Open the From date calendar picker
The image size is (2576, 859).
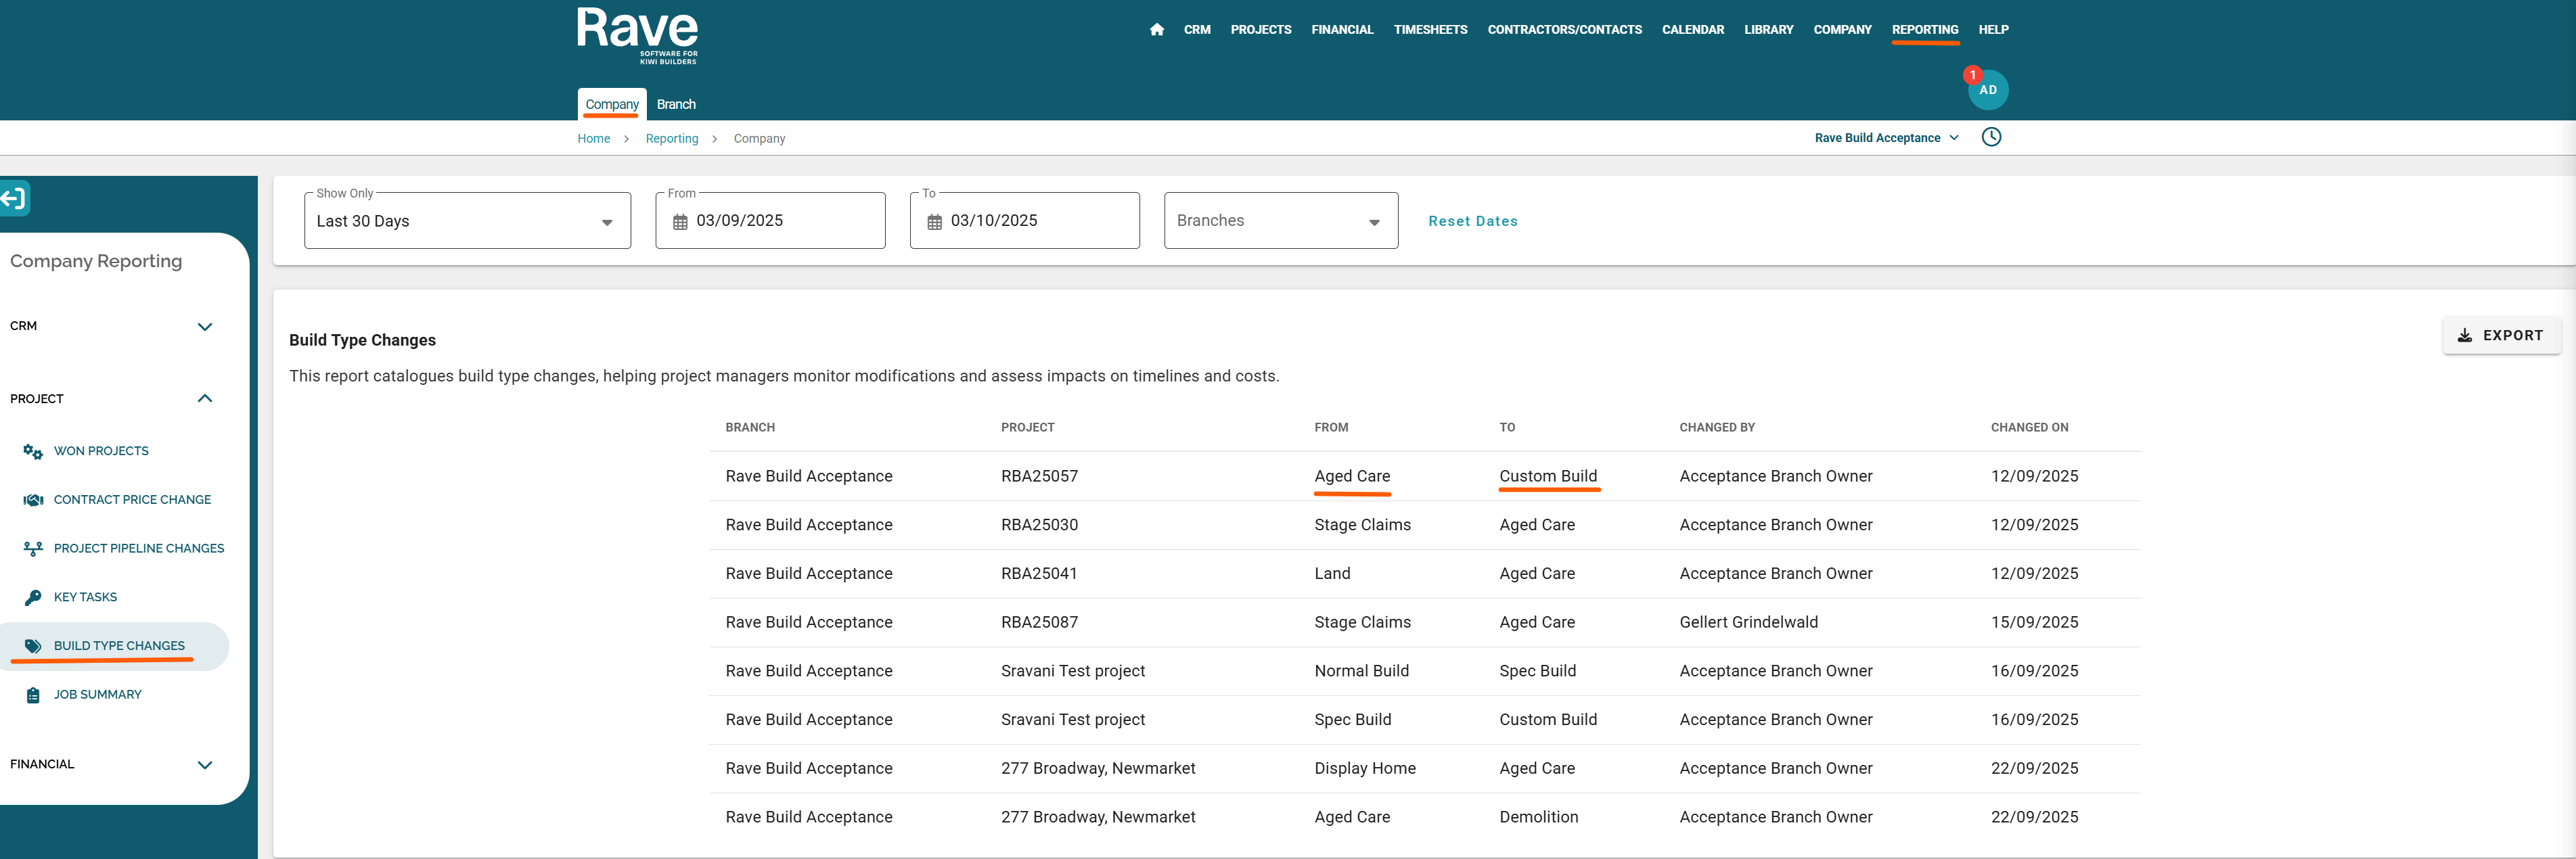pos(680,222)
